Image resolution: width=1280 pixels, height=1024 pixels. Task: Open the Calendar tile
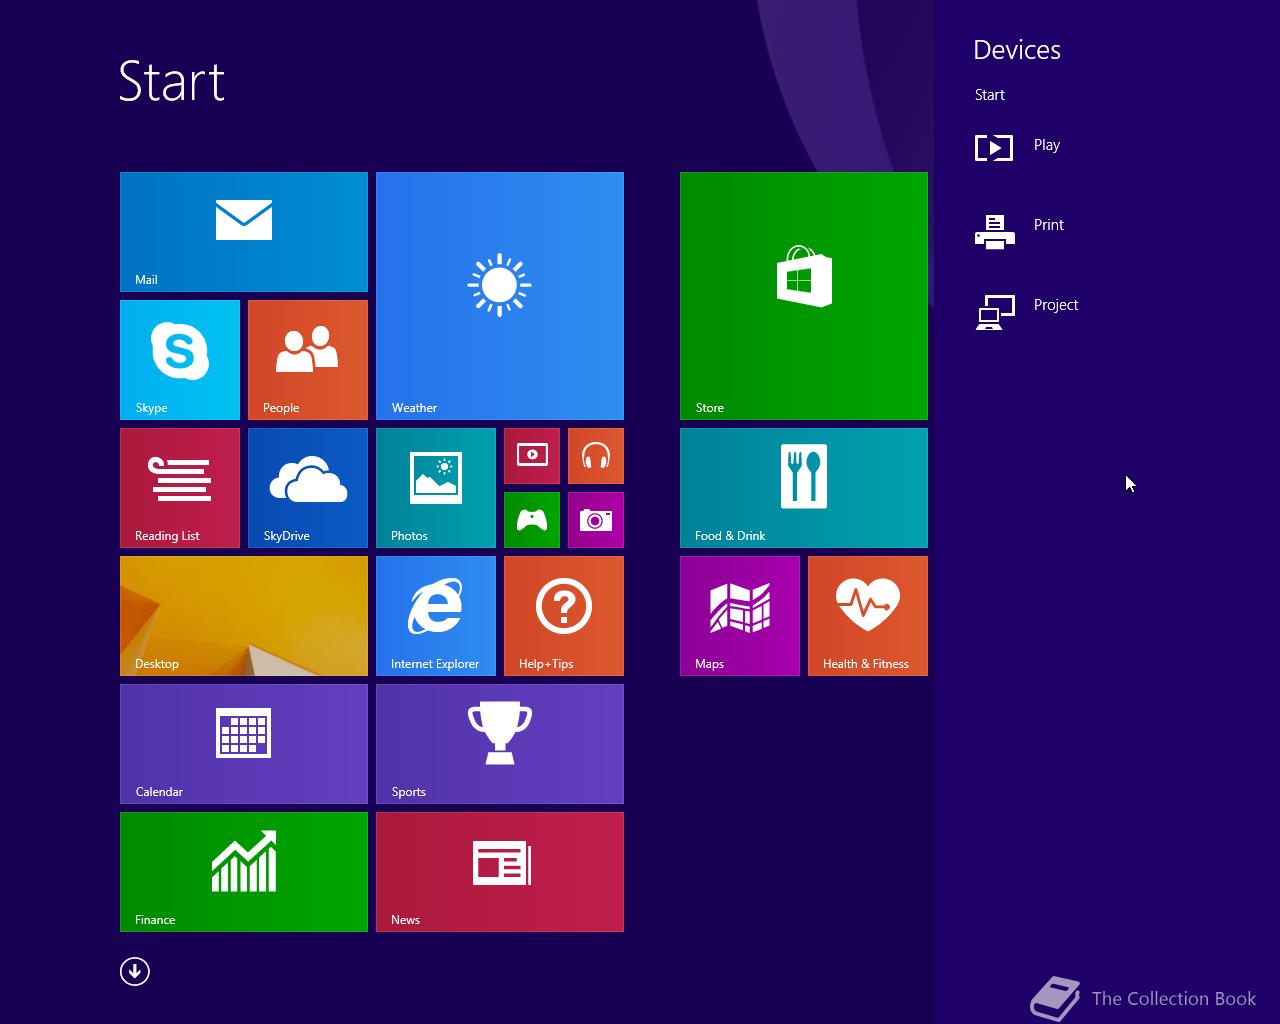pyautogui.click(x=244, y=744)
